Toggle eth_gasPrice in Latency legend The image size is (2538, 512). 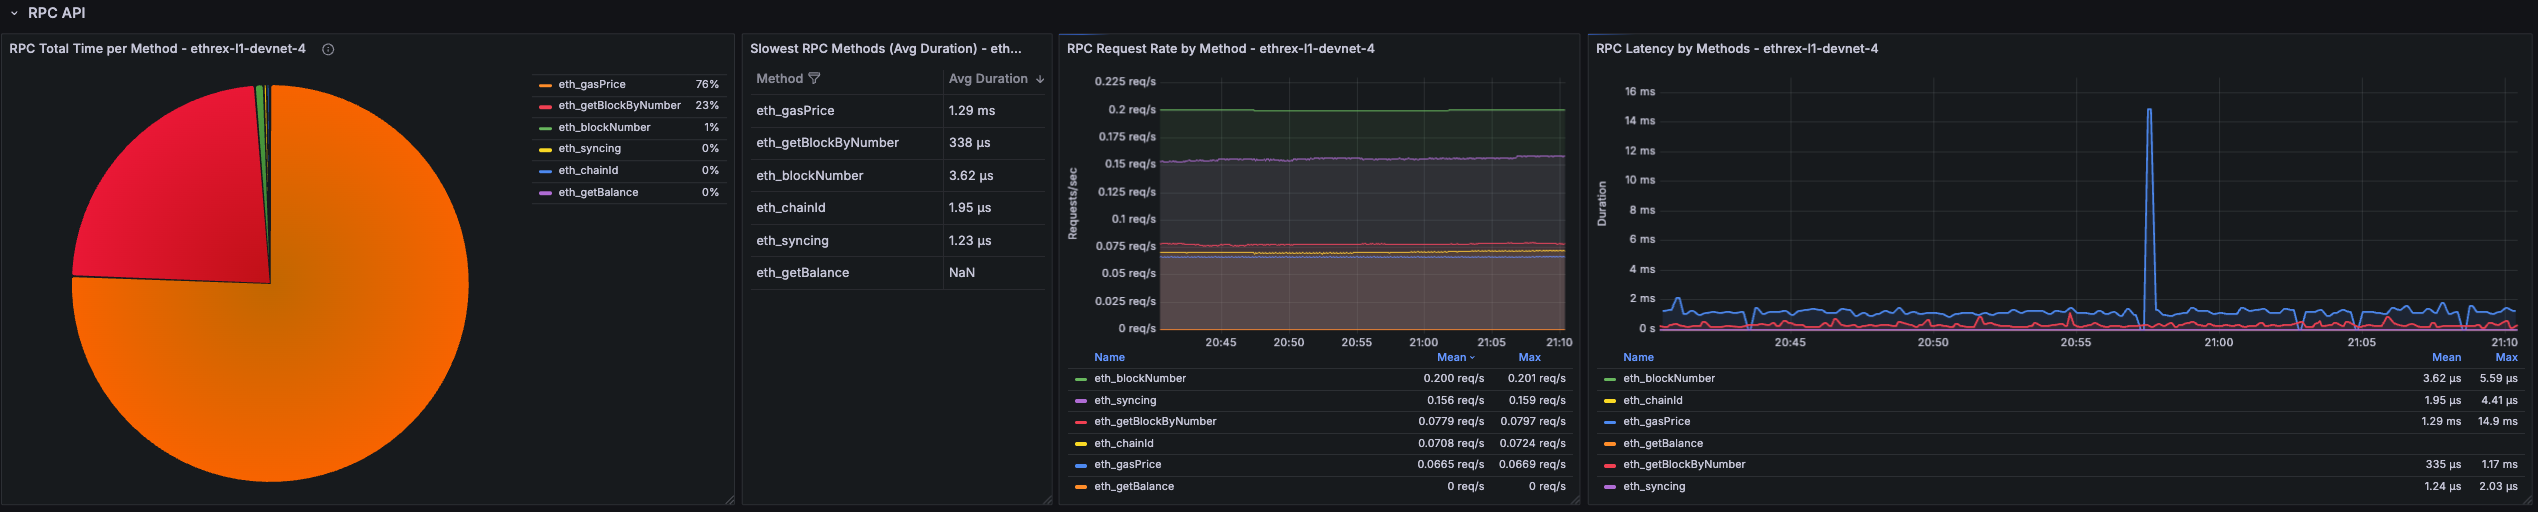[1657, 421]
